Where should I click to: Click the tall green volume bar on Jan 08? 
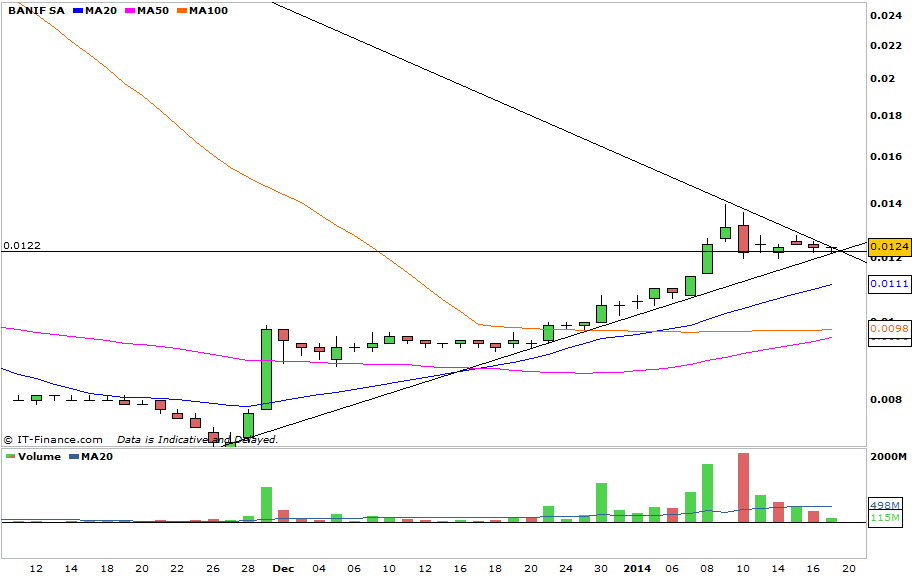pos(707,493)
